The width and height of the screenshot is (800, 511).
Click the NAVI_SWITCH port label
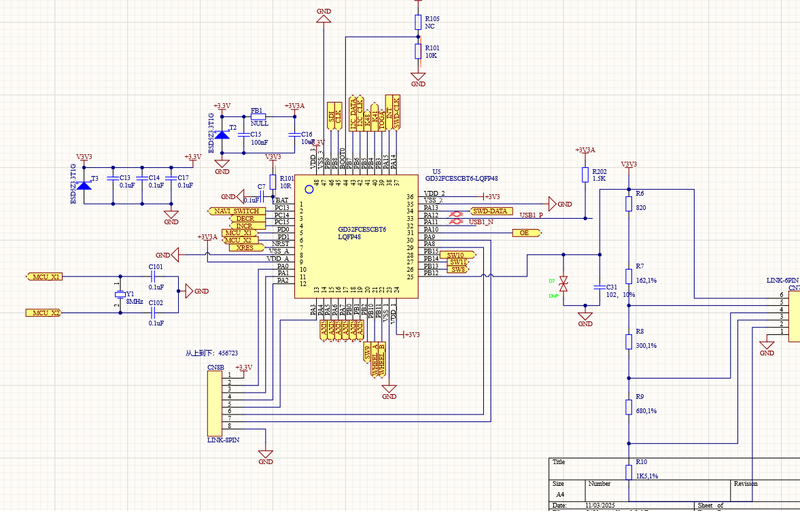236,211
